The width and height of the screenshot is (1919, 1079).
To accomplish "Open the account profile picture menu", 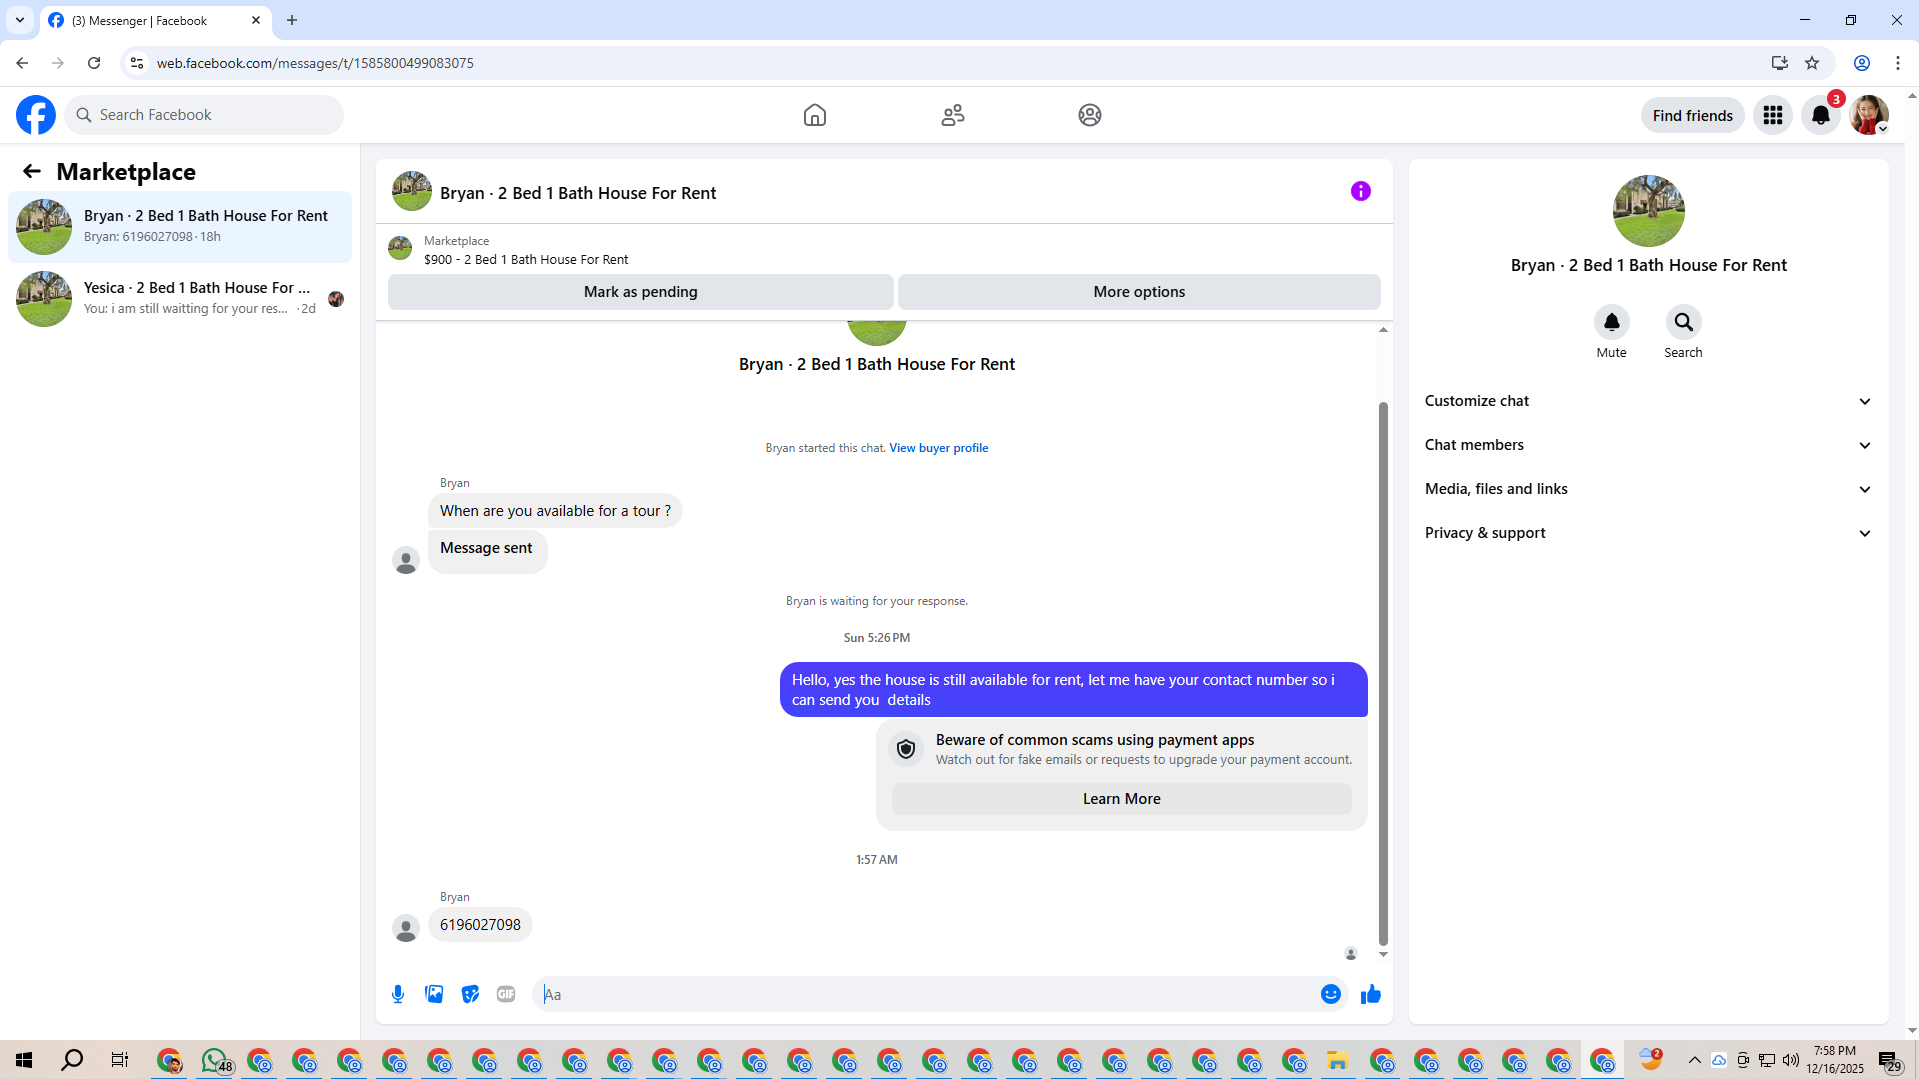I will coord(1869,115).
